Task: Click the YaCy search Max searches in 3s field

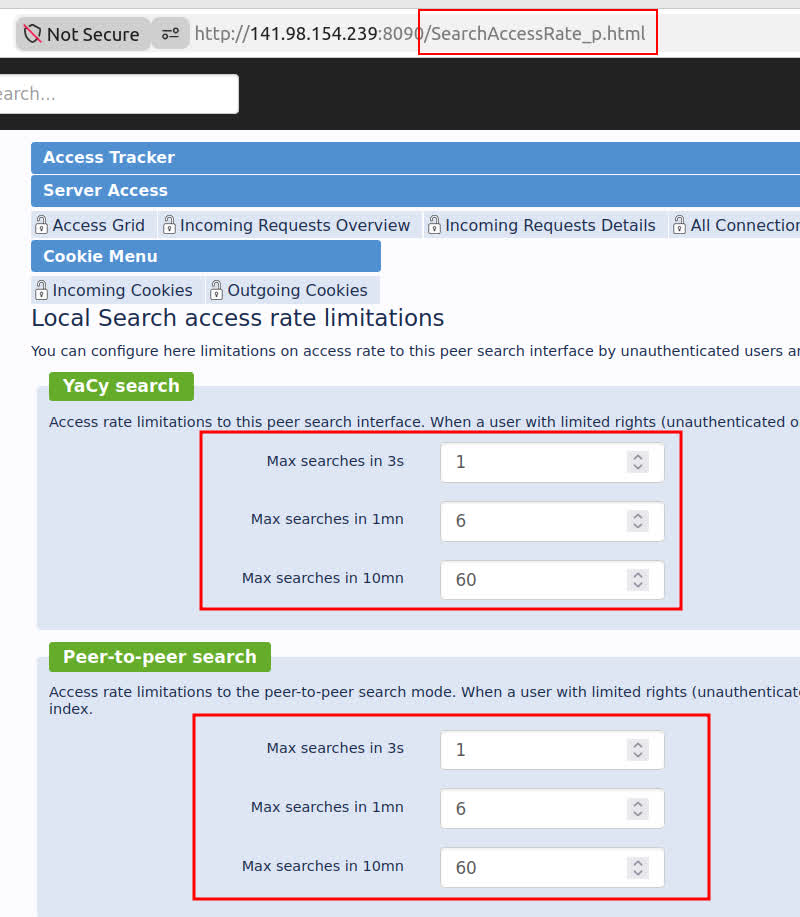Action: [552, 463]
